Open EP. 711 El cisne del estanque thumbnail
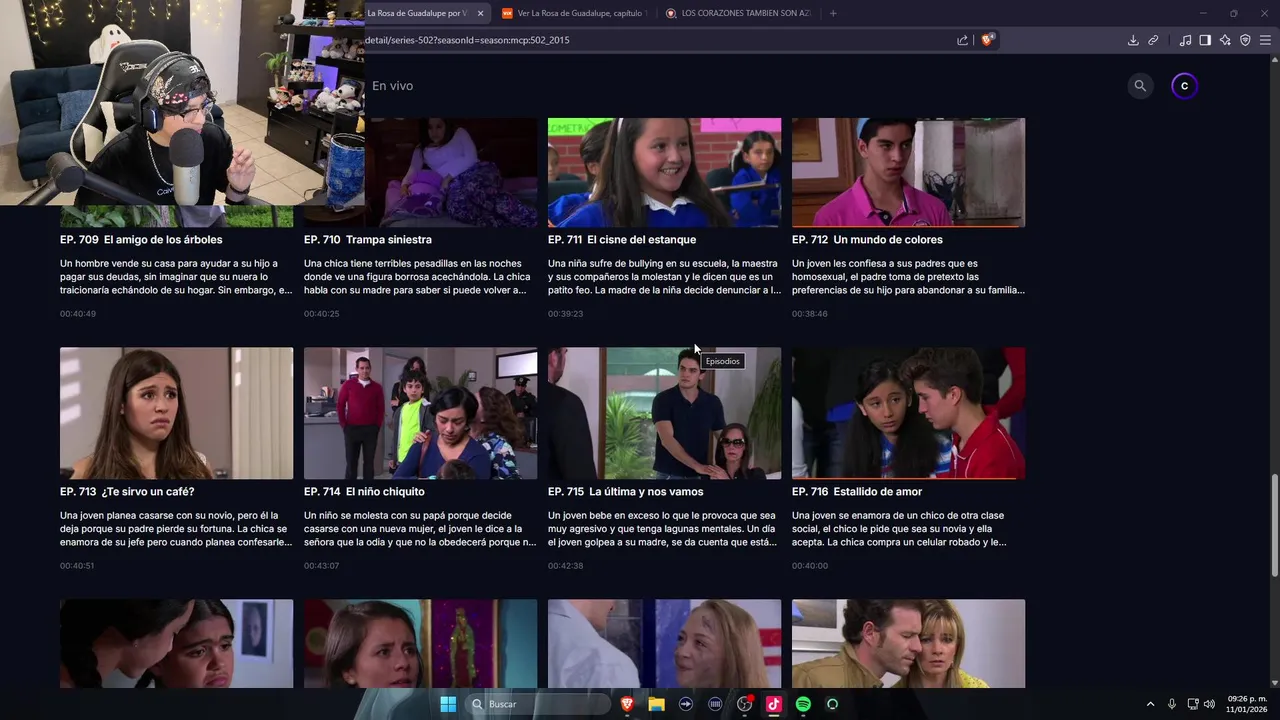The height and width of the screenshot is (720, 1280). click(664, 172)
